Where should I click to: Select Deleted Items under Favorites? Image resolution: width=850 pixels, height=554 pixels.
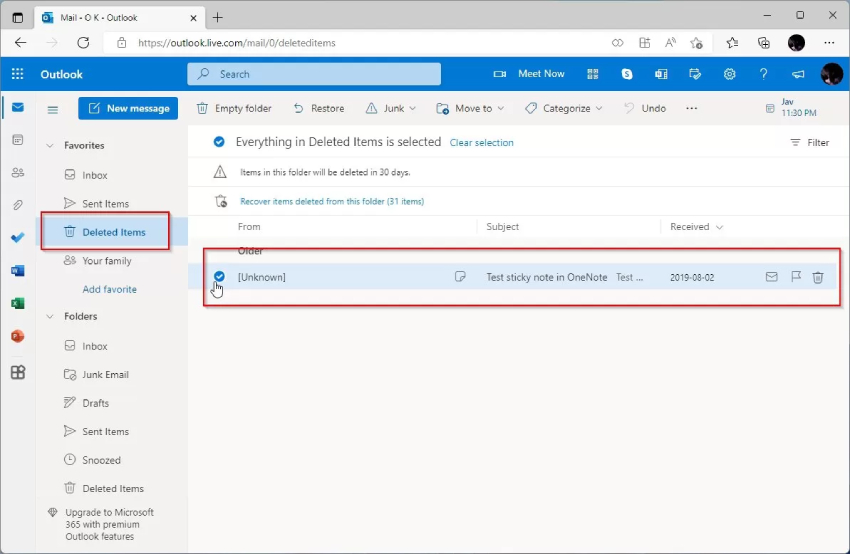coord(113,232)
